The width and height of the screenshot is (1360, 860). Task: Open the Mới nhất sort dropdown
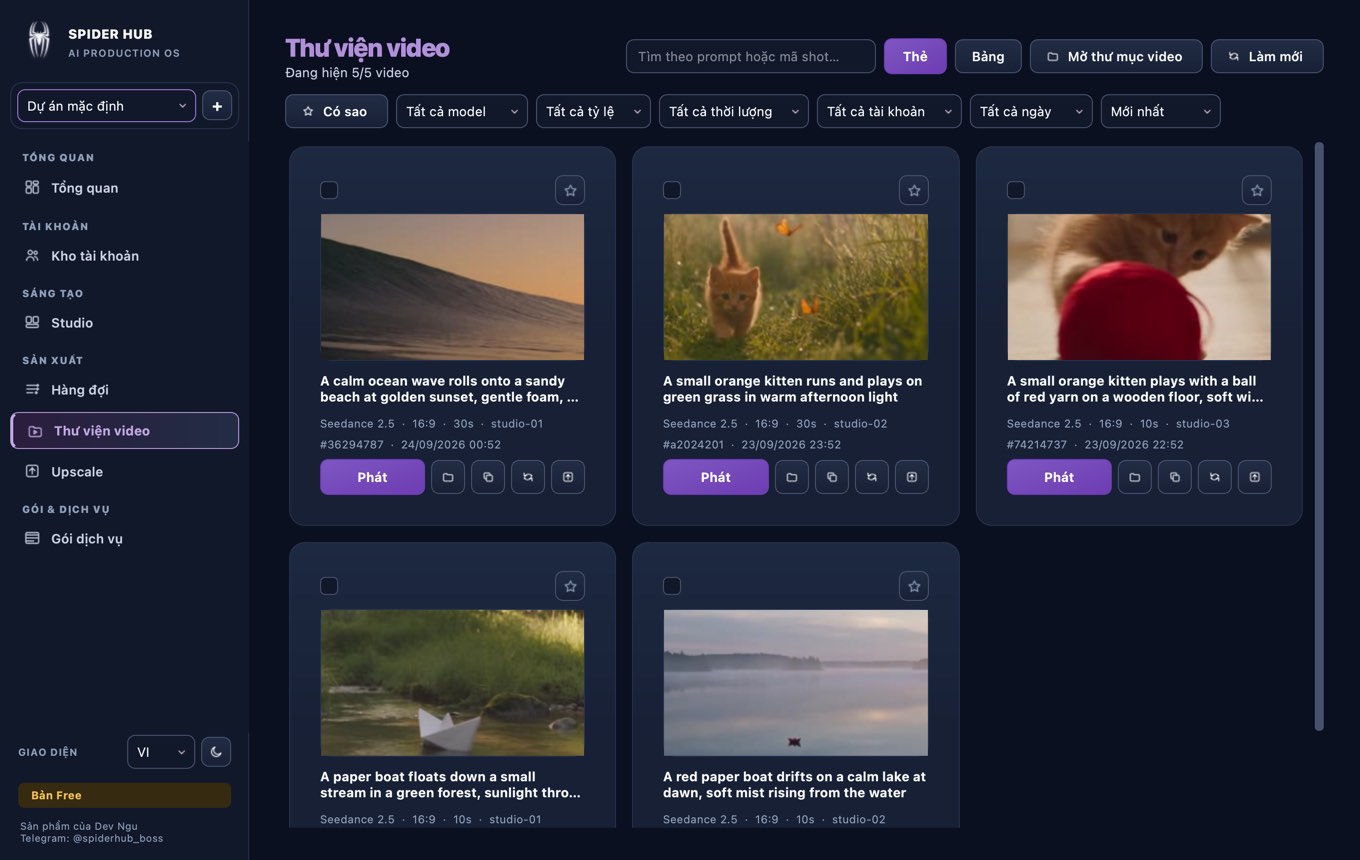point(1160,112)
